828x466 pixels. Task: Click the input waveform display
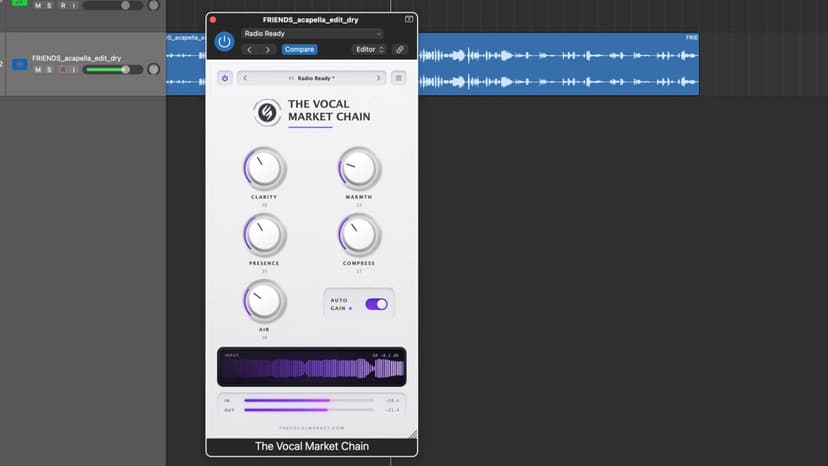coord(312,367)
